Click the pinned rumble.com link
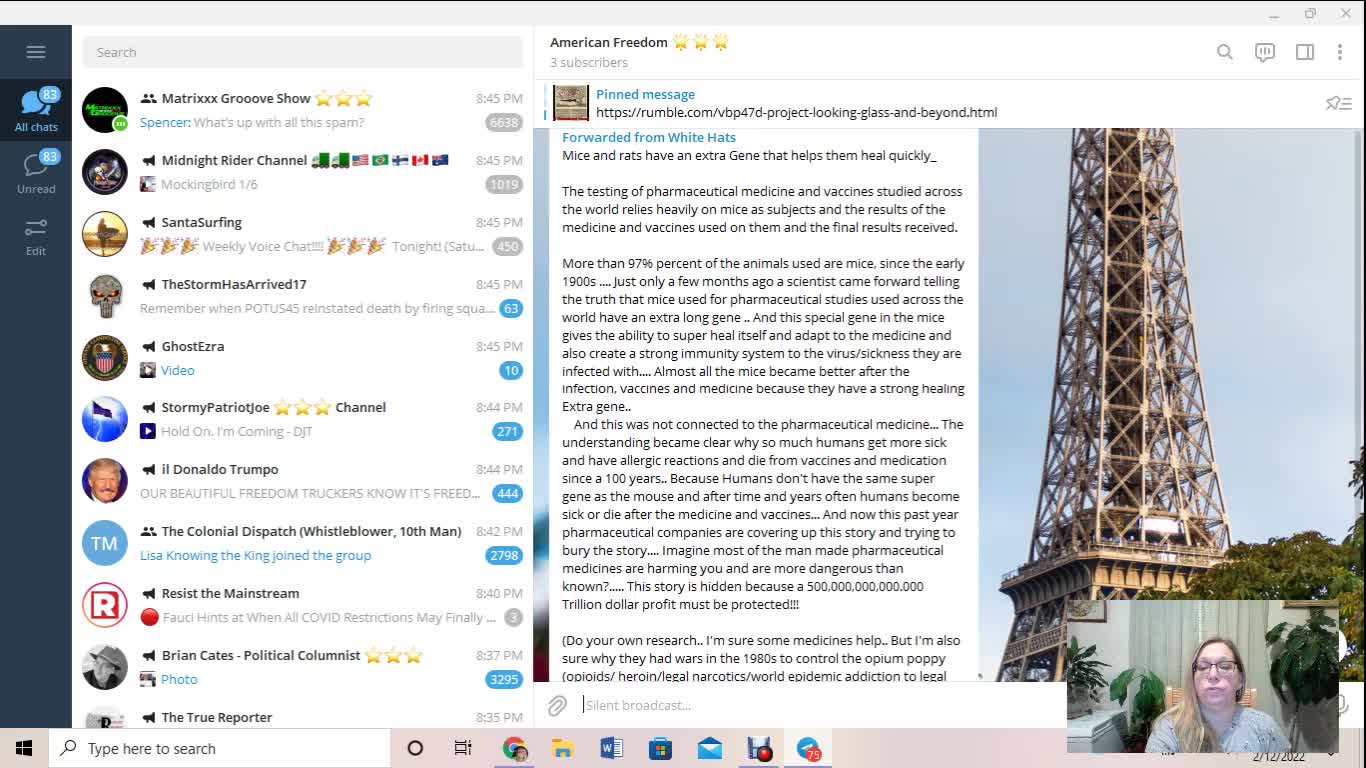1366x768 pixels. (x=796, y=112)
